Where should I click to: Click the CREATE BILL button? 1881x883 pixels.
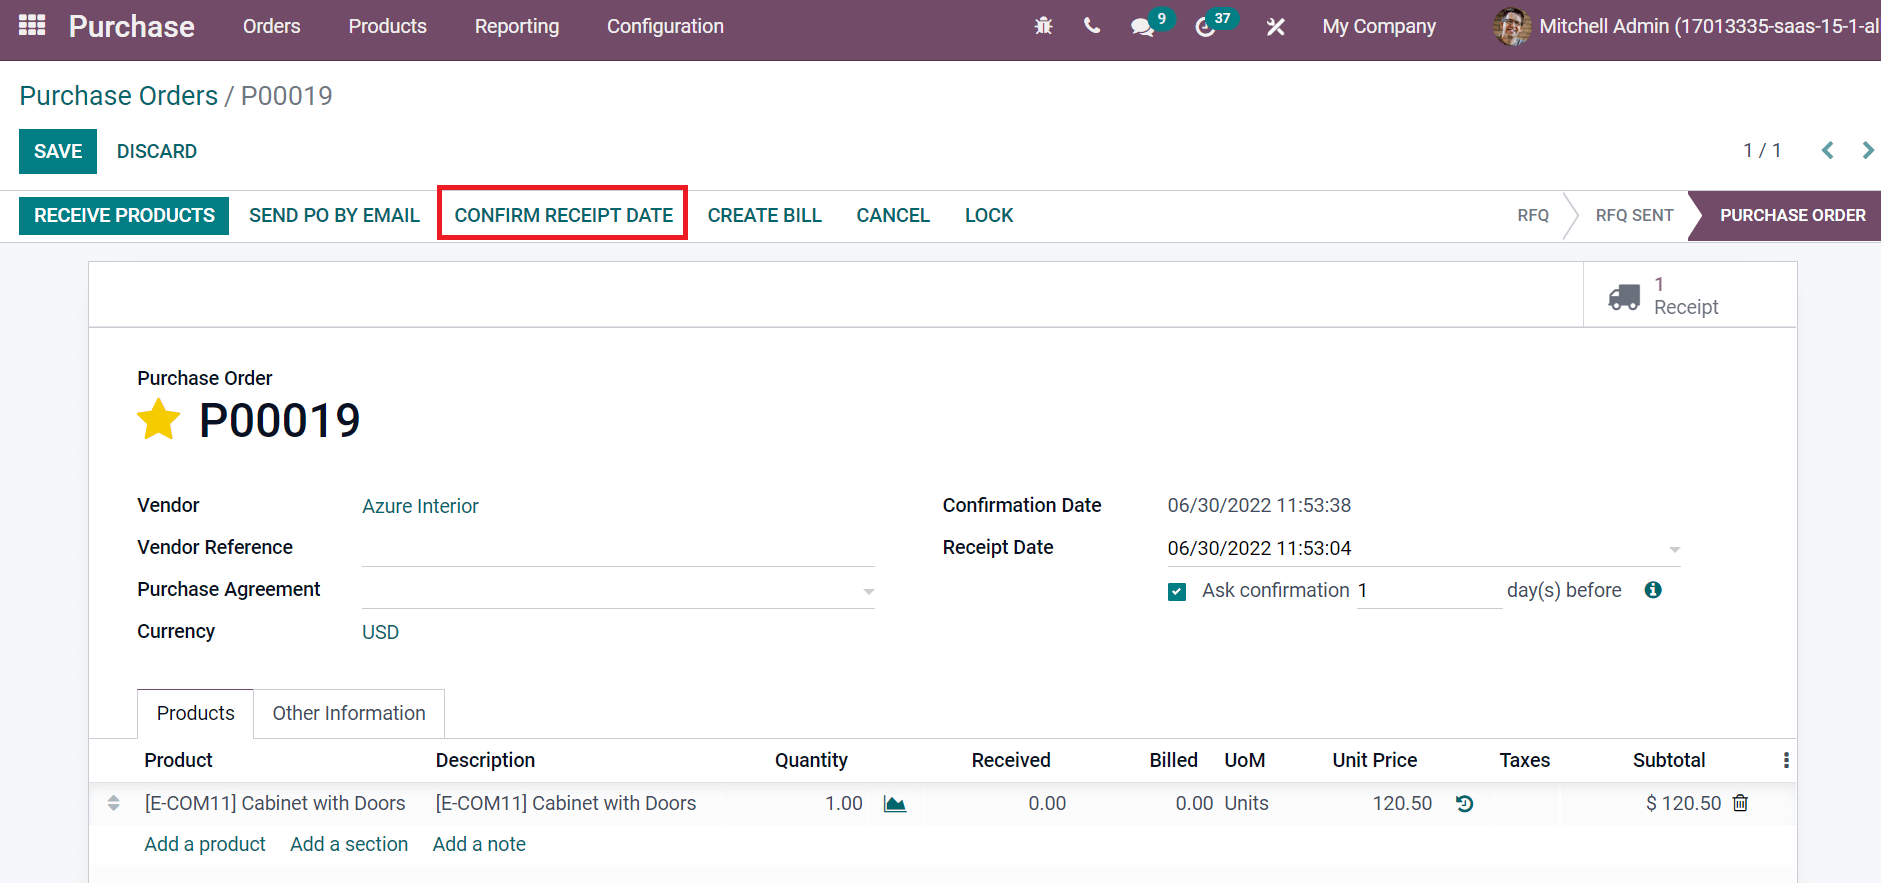click(x=765, y=215)
